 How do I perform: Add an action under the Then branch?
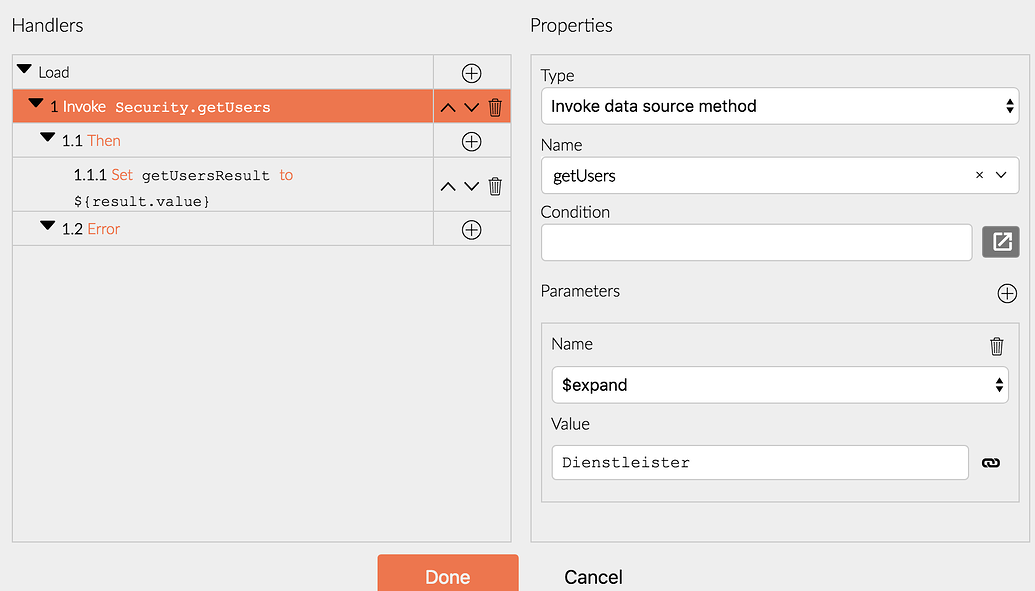point(471,141)
